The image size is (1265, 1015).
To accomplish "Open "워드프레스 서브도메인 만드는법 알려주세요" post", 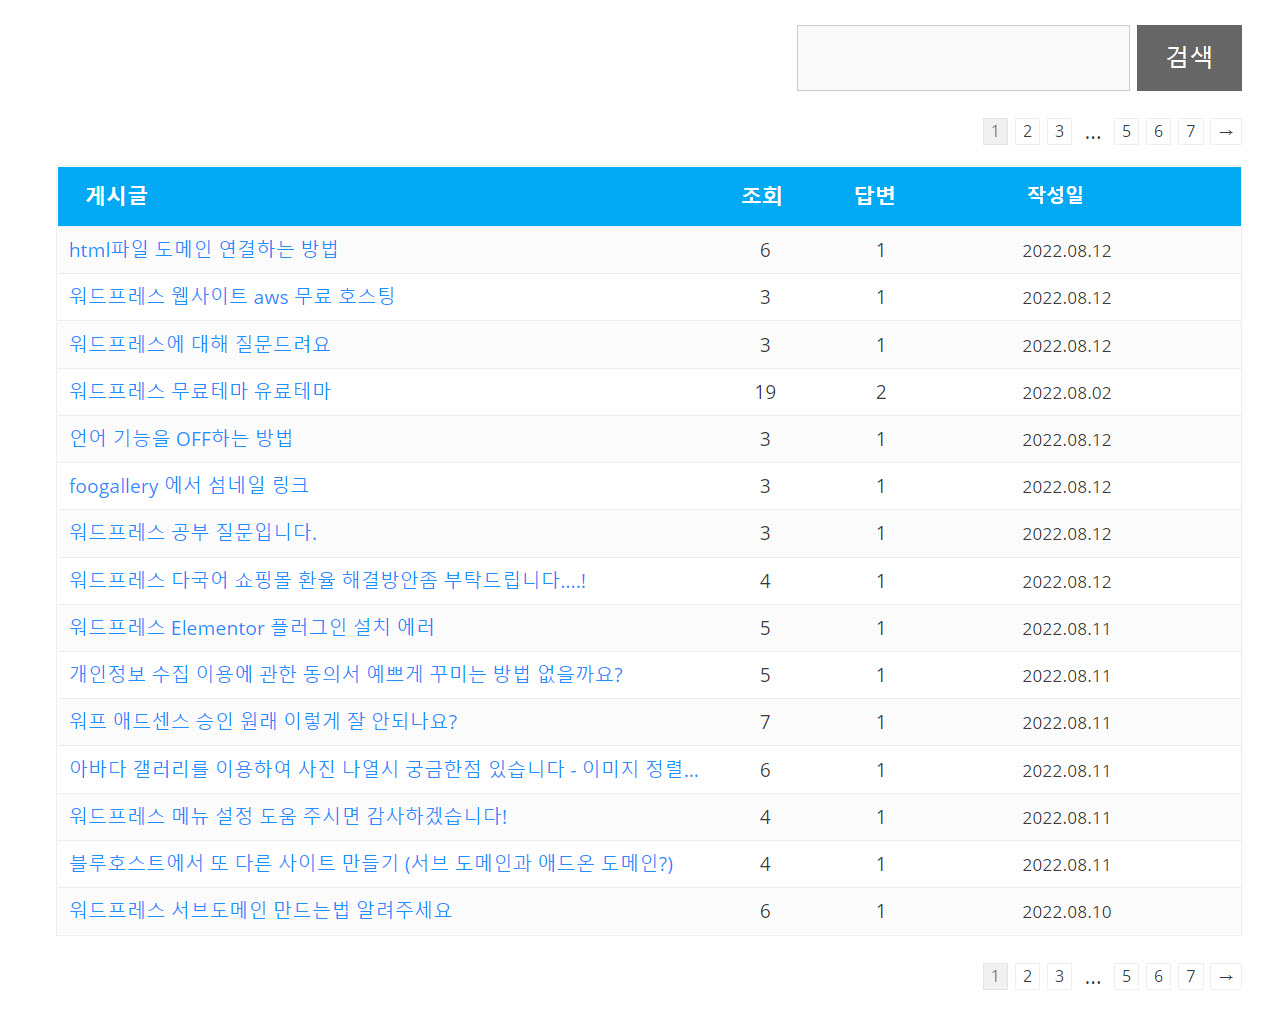I will click(x=260, y=910).
